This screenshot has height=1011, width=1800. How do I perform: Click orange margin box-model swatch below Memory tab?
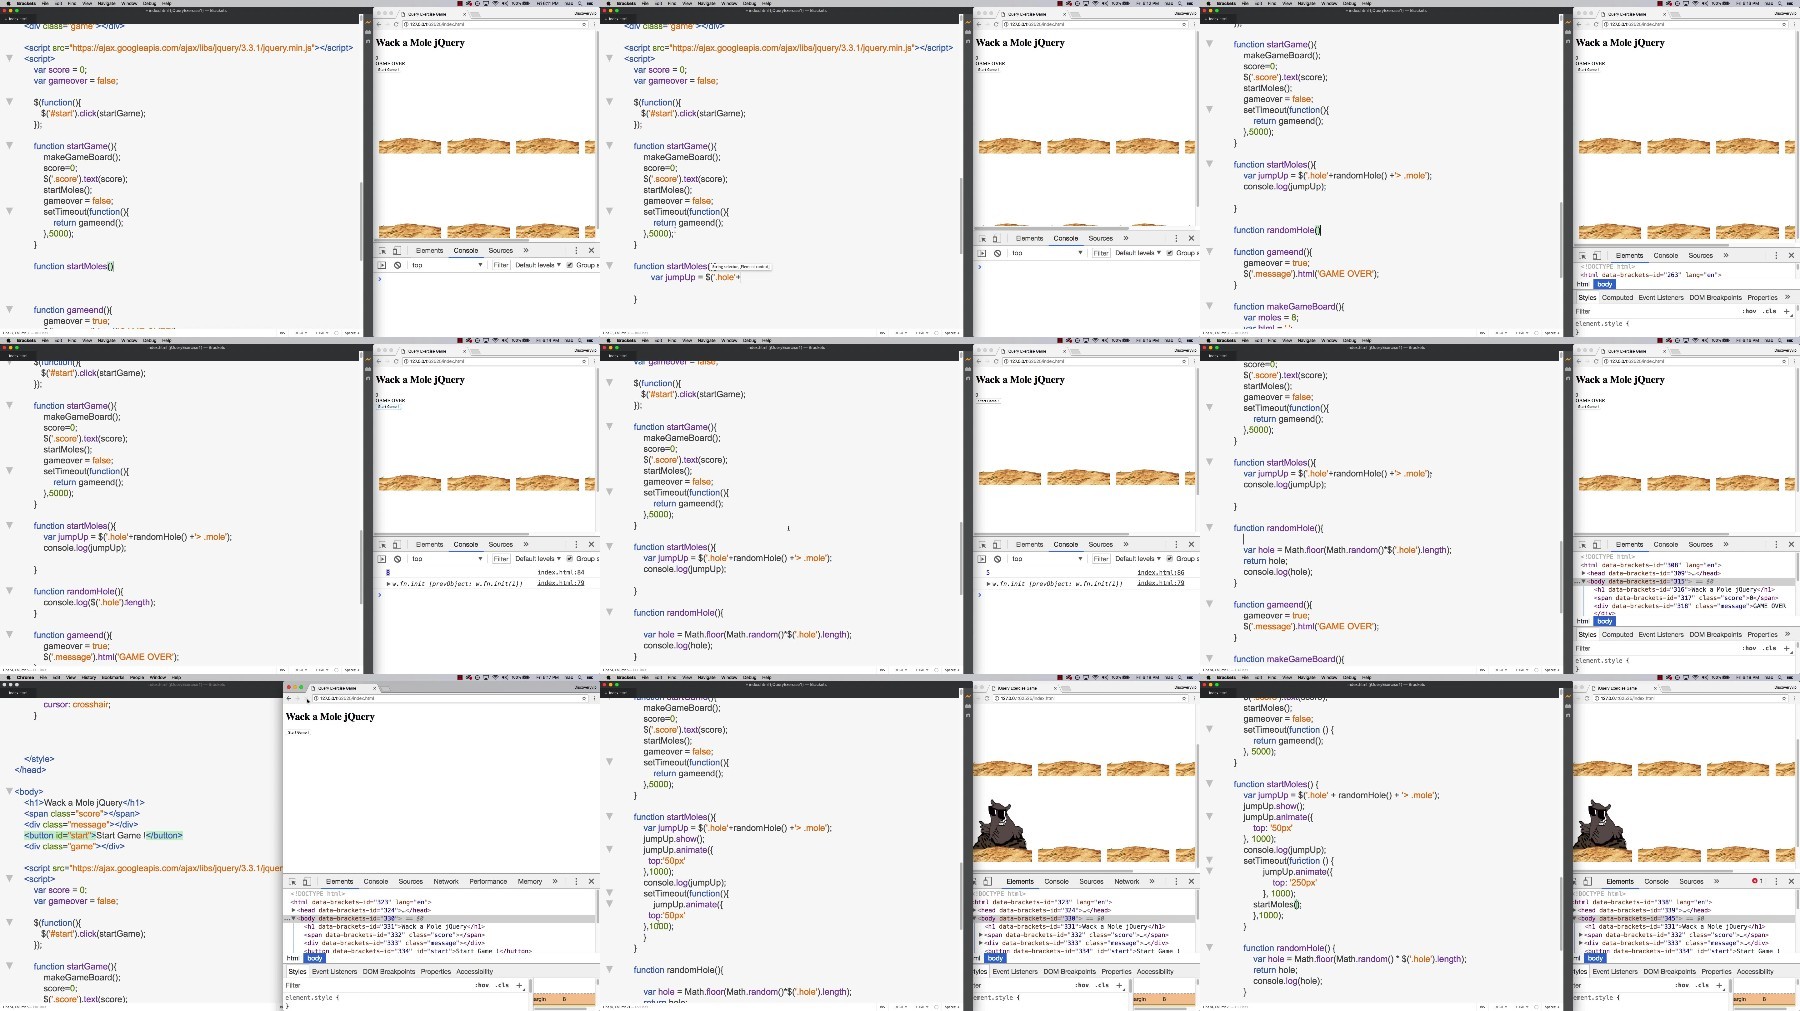[x=564, y=999]
